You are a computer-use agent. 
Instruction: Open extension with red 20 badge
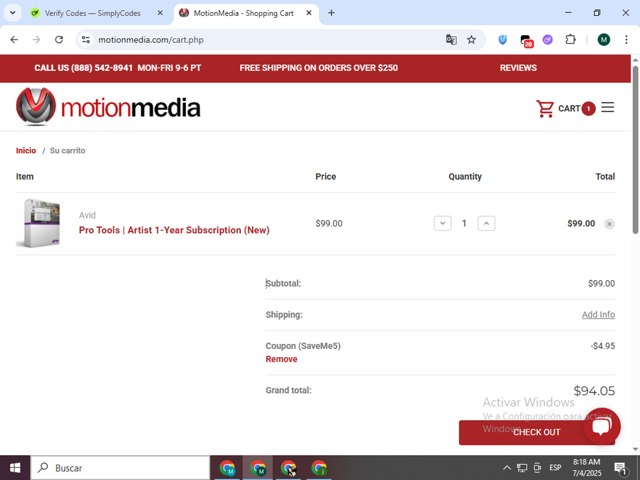(x=526, y=40)
